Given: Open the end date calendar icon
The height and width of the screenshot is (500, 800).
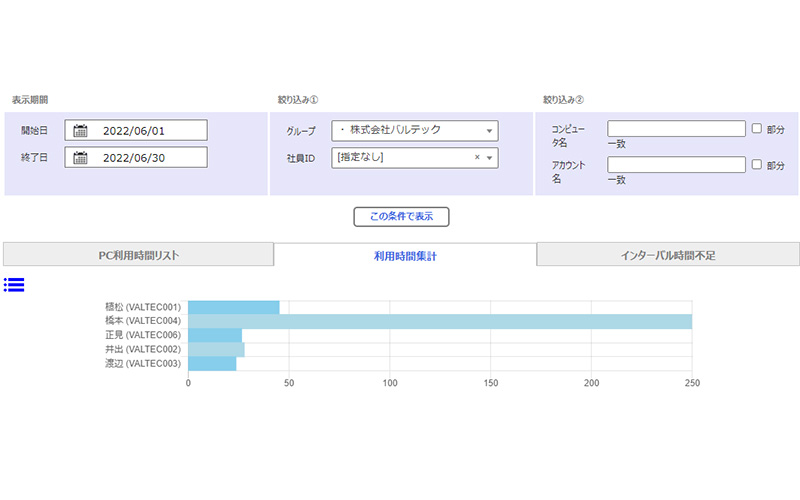Looking at the screenshot, I should 80,158.
